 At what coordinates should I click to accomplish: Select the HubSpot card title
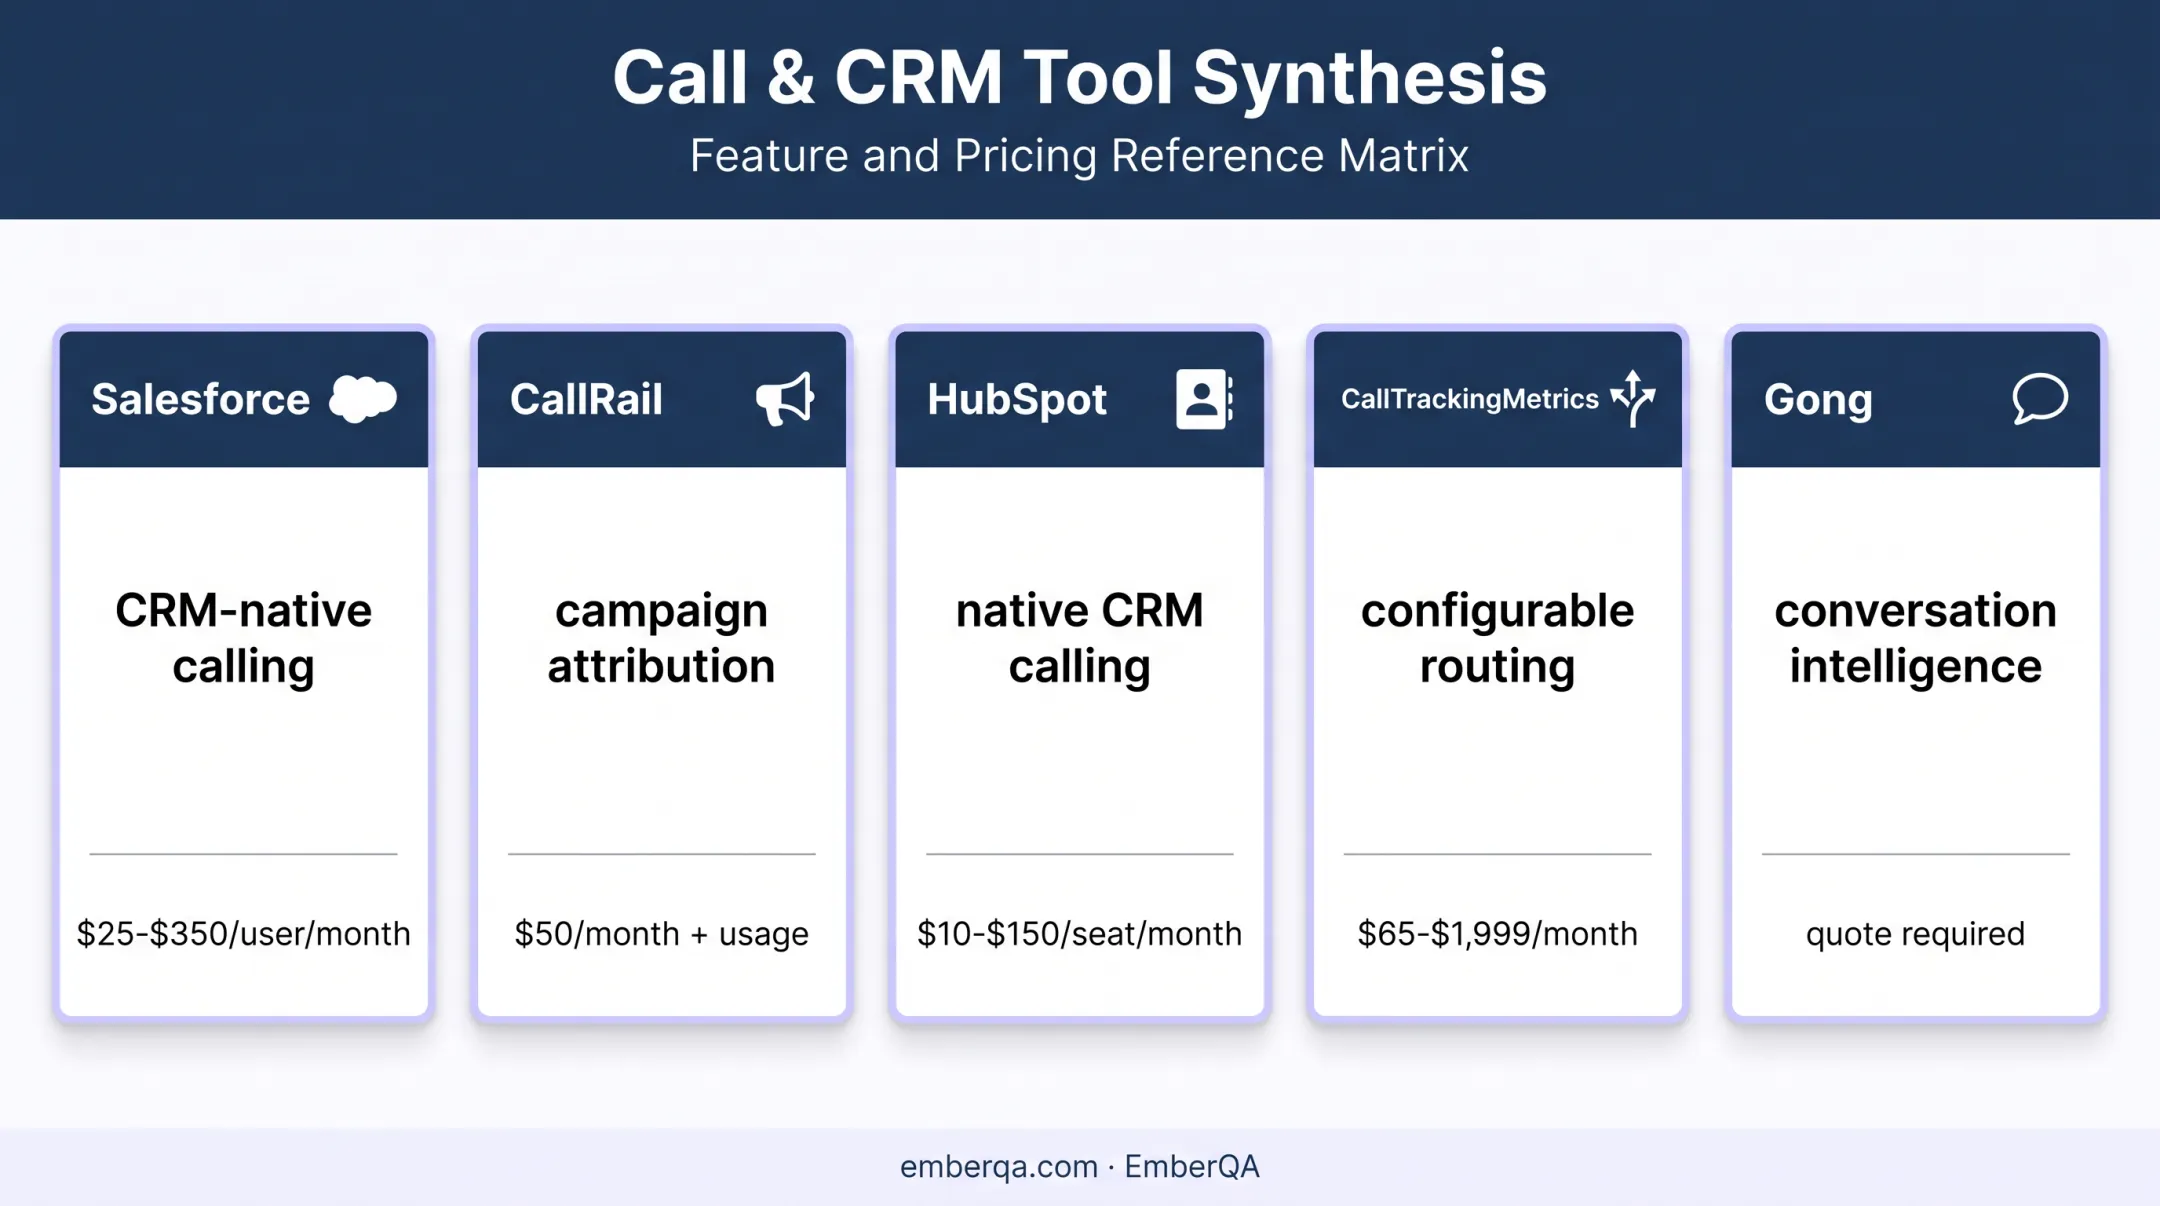tap(1017, 400)
